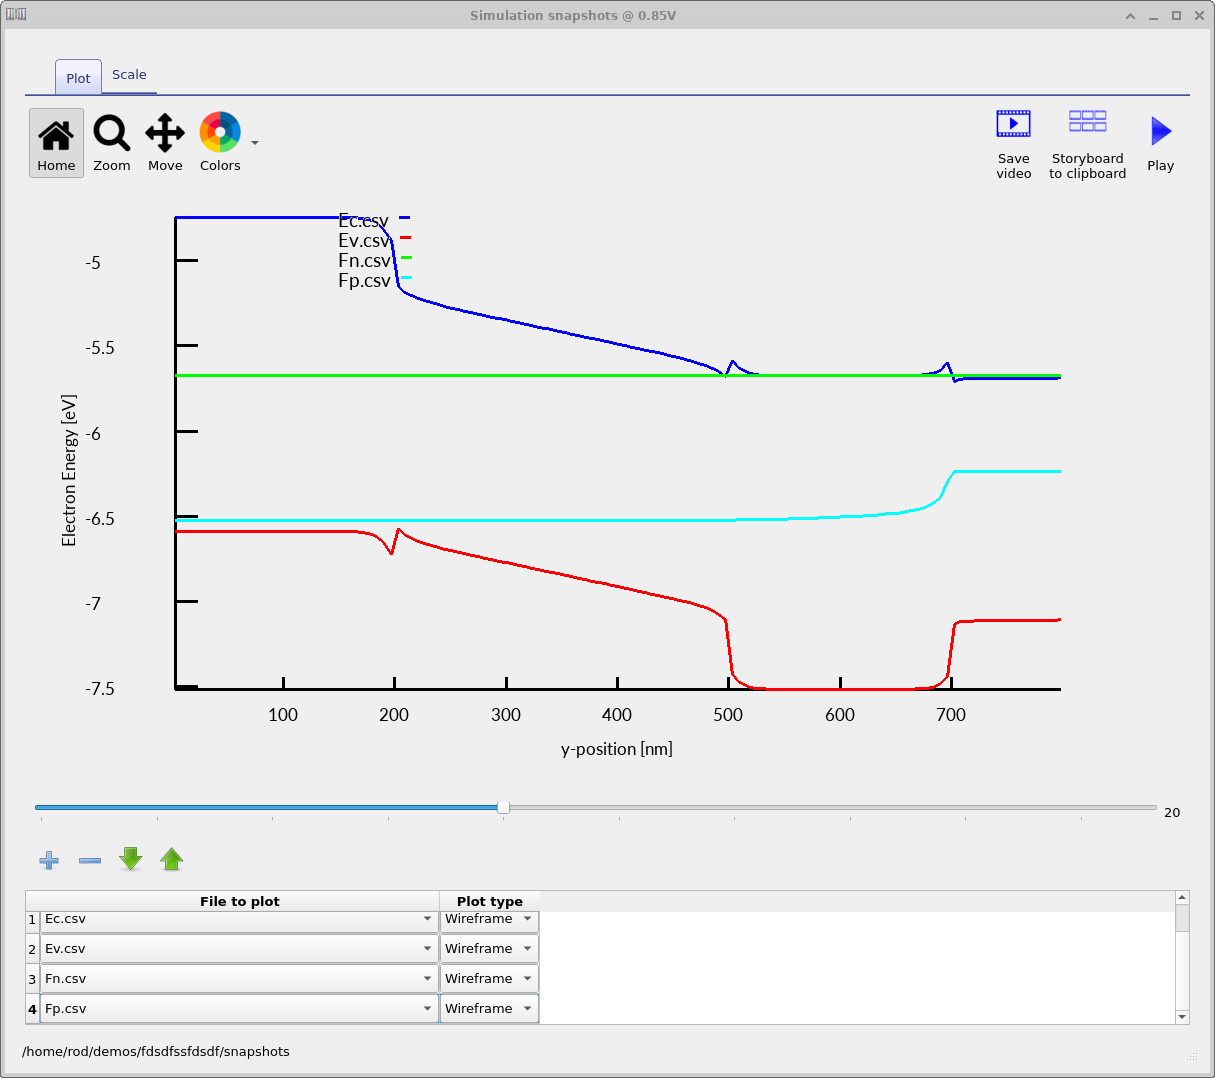This screenshot has height=1078, width=1215.
Task: Open the Fn.csv file dropdown
Action: click(x=239, y=978)
